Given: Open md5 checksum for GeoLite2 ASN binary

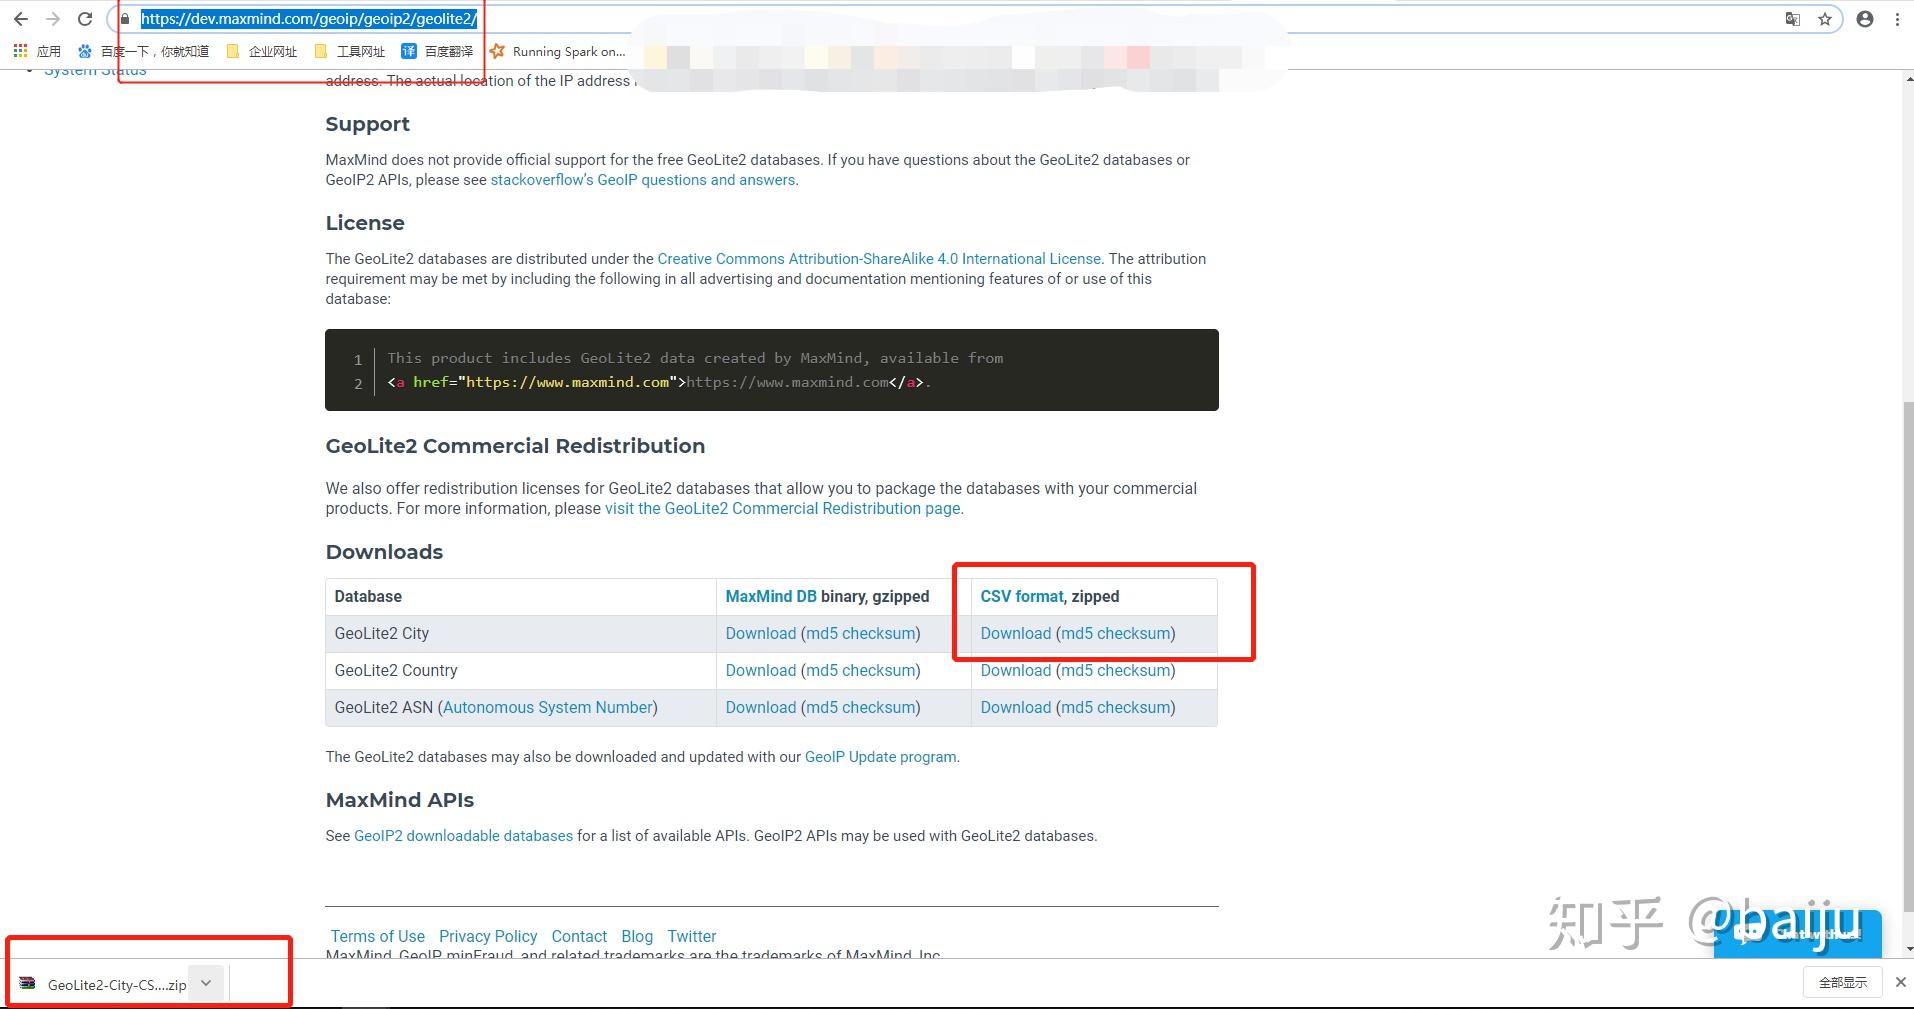Looking at the screenshot, I should 860,708.
